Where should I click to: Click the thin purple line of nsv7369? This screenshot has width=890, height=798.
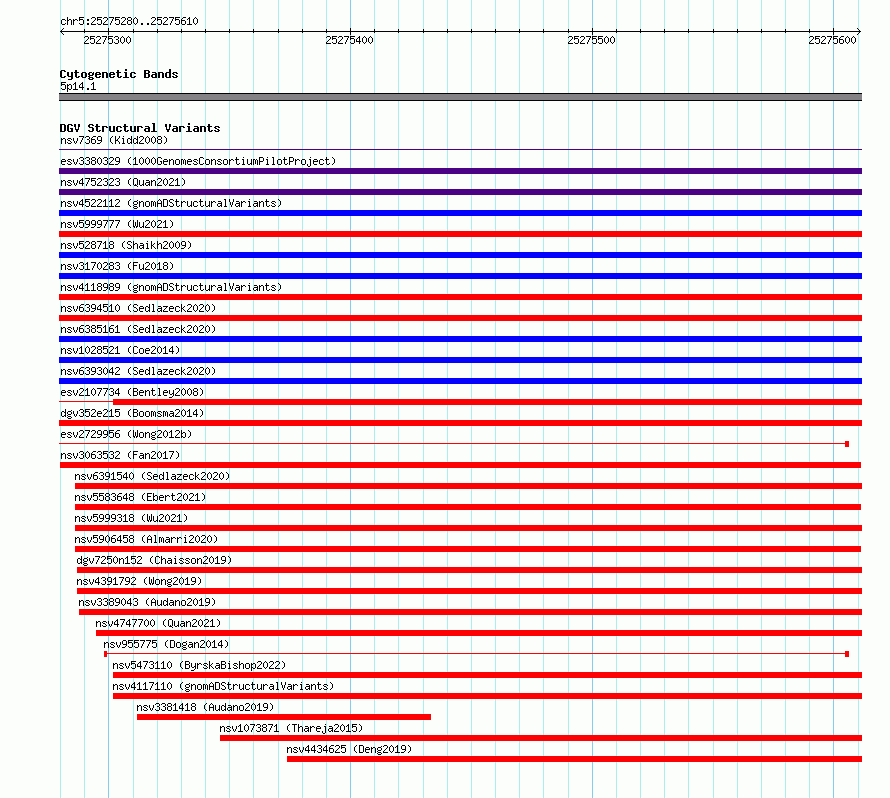click(460, 150)
